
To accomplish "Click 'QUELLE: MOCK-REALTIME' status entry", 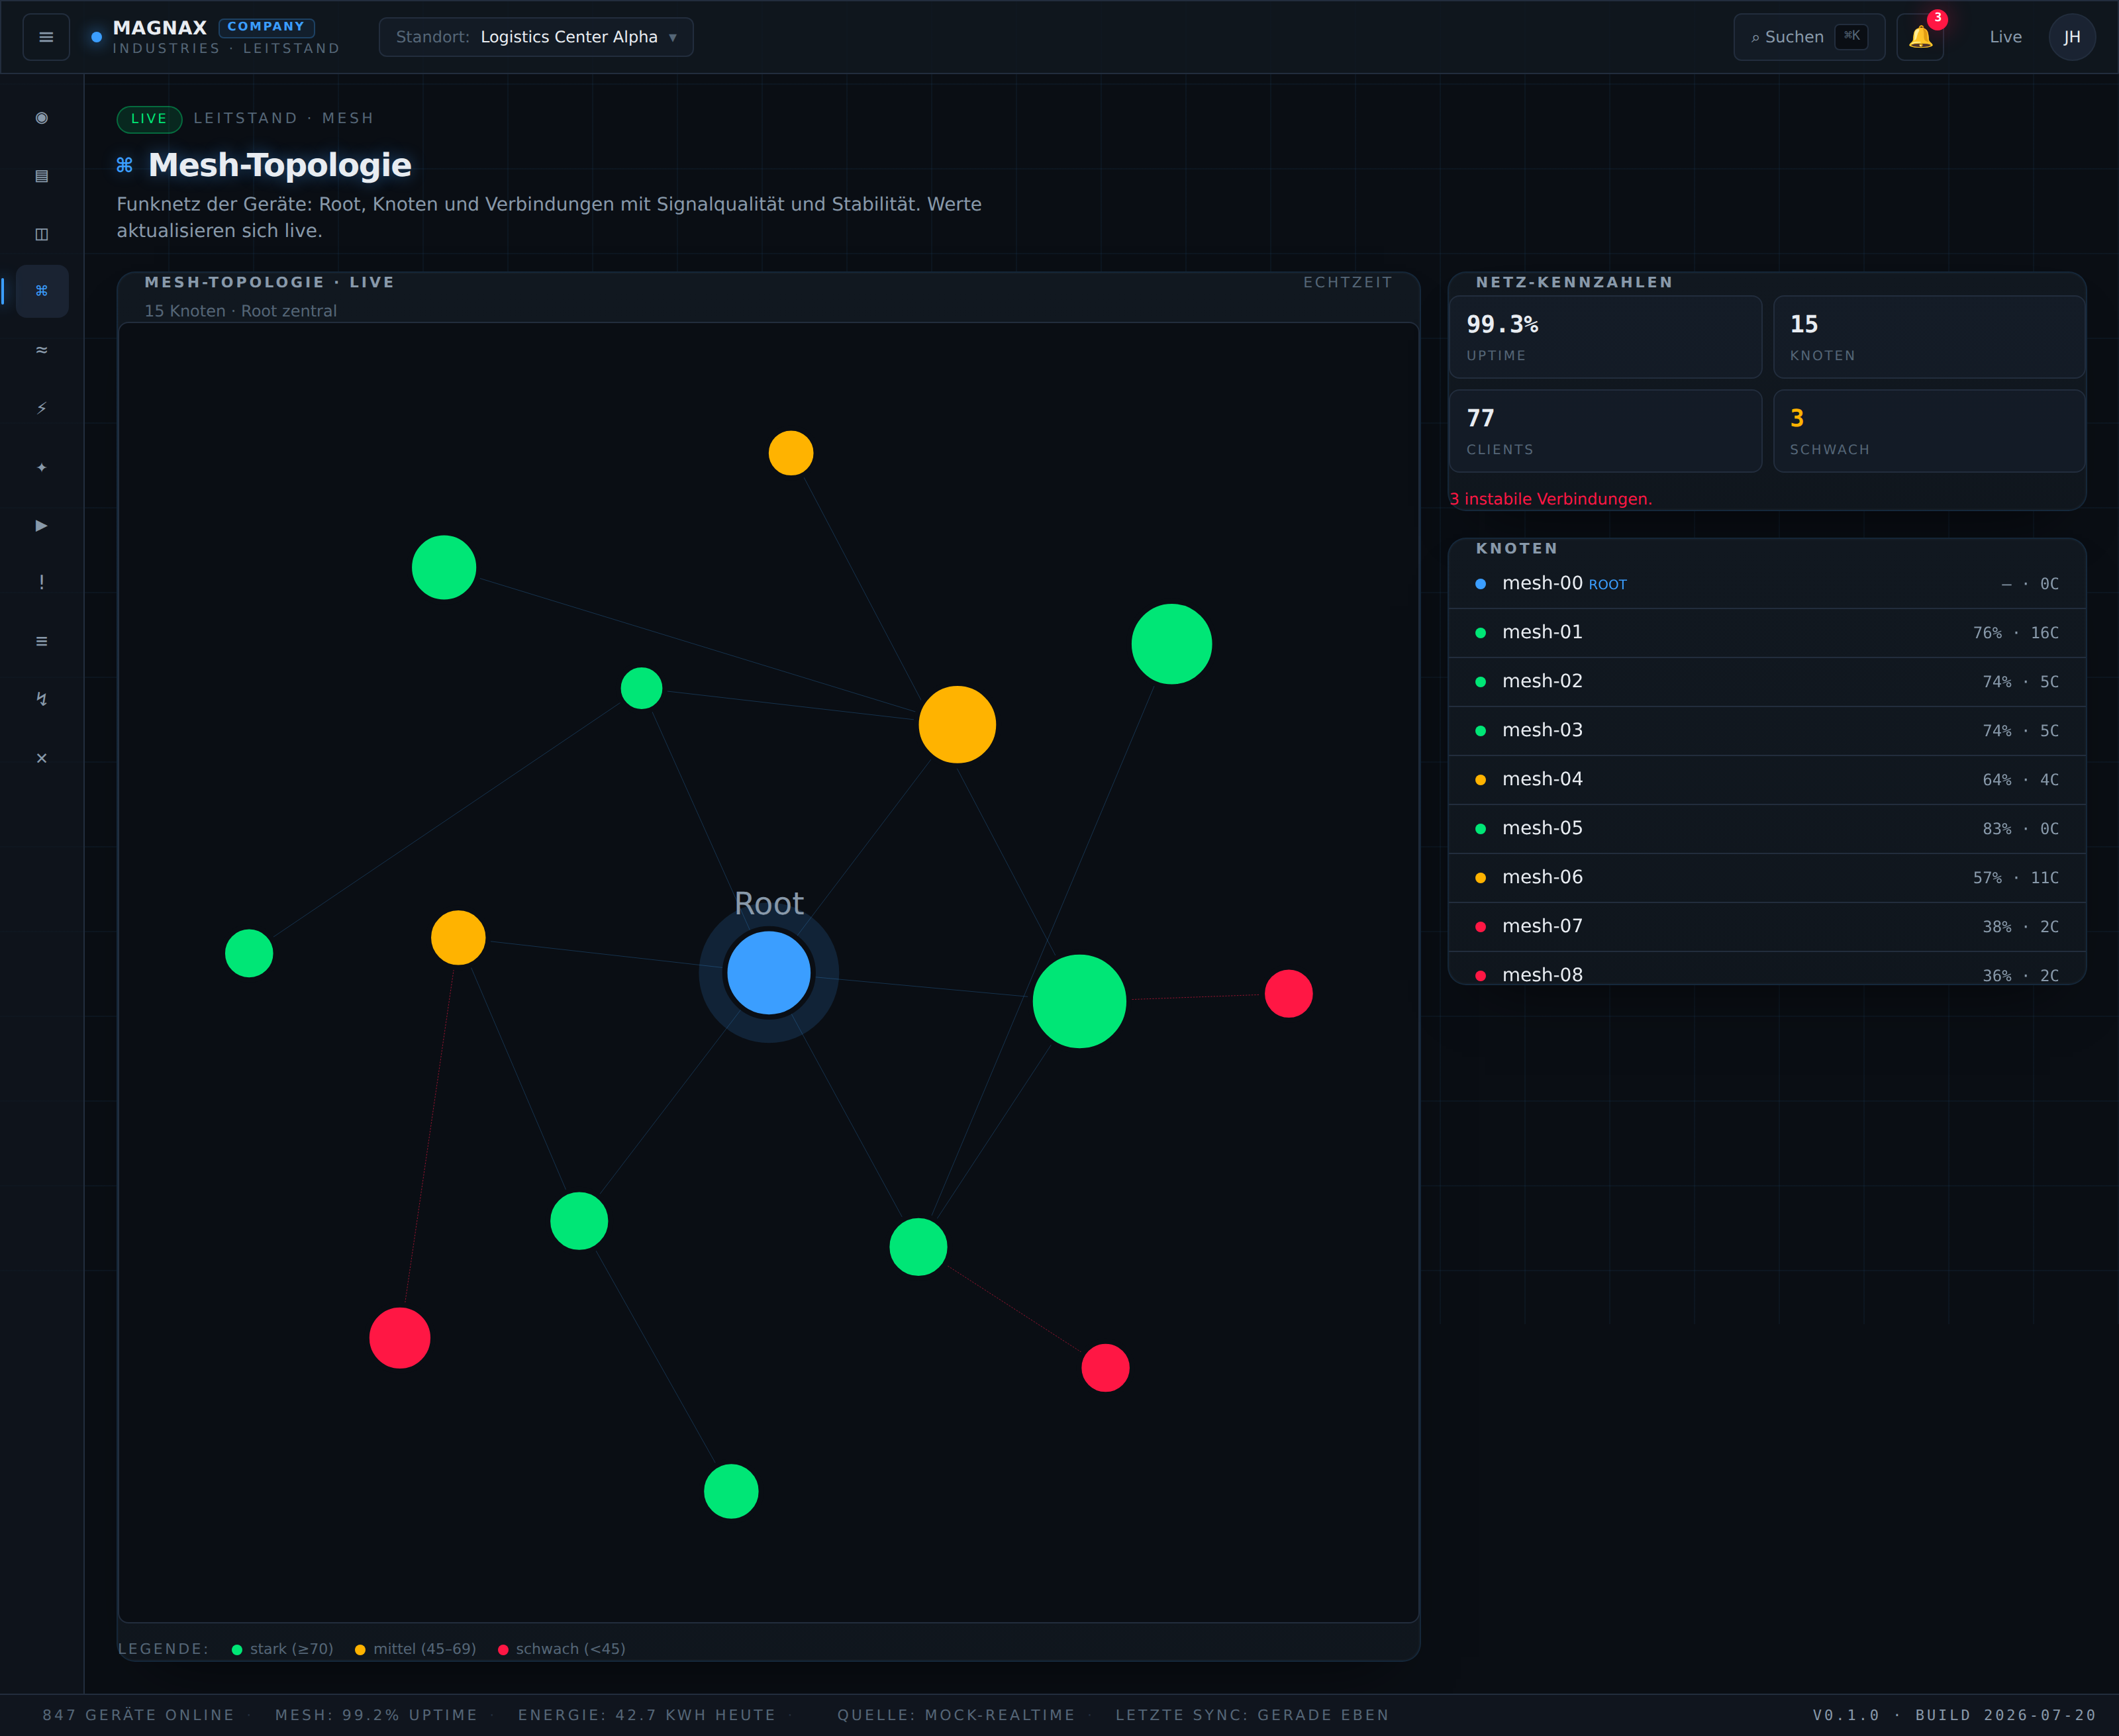I will tap(956, 1715).
